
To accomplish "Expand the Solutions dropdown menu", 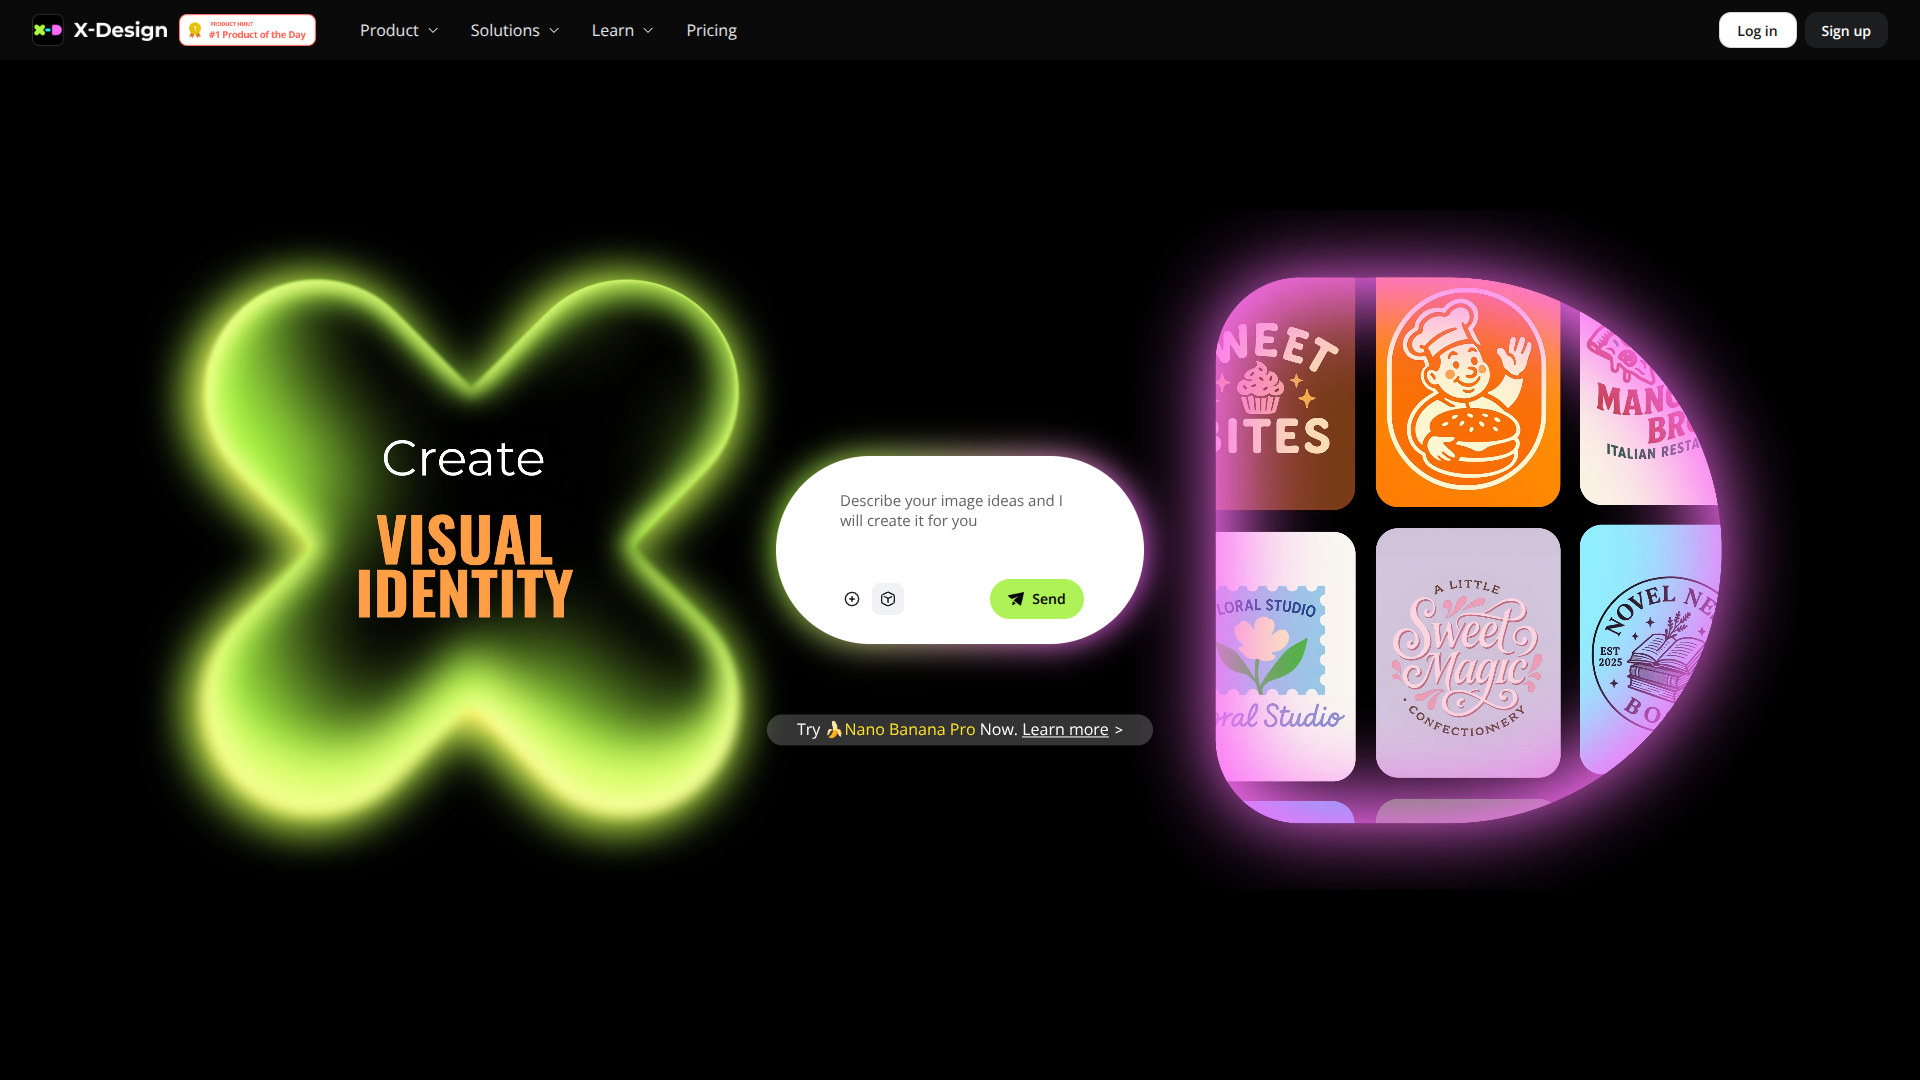I will pyautogui.click(x=514, y=30).
